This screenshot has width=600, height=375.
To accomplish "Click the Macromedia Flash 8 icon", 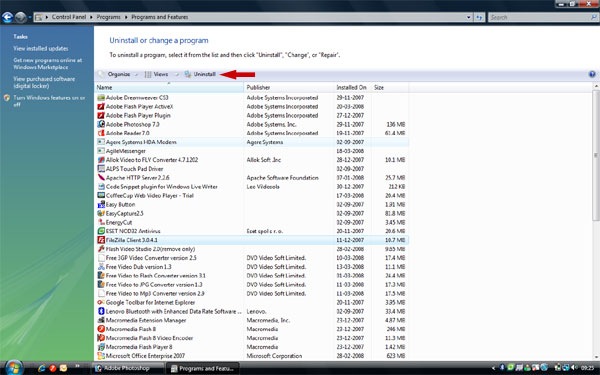I will (x=101, y=329).
